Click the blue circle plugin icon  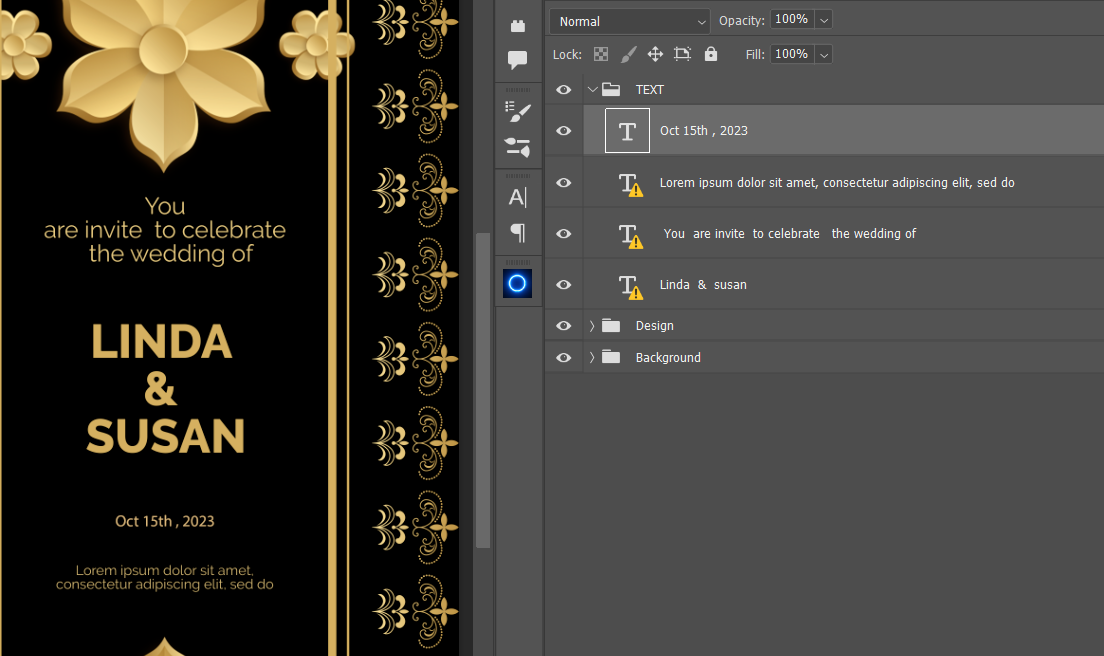(x=517, y=284)
